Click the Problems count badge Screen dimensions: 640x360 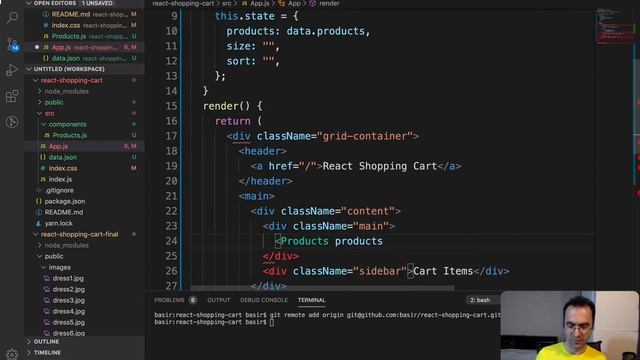coord(193,300)
